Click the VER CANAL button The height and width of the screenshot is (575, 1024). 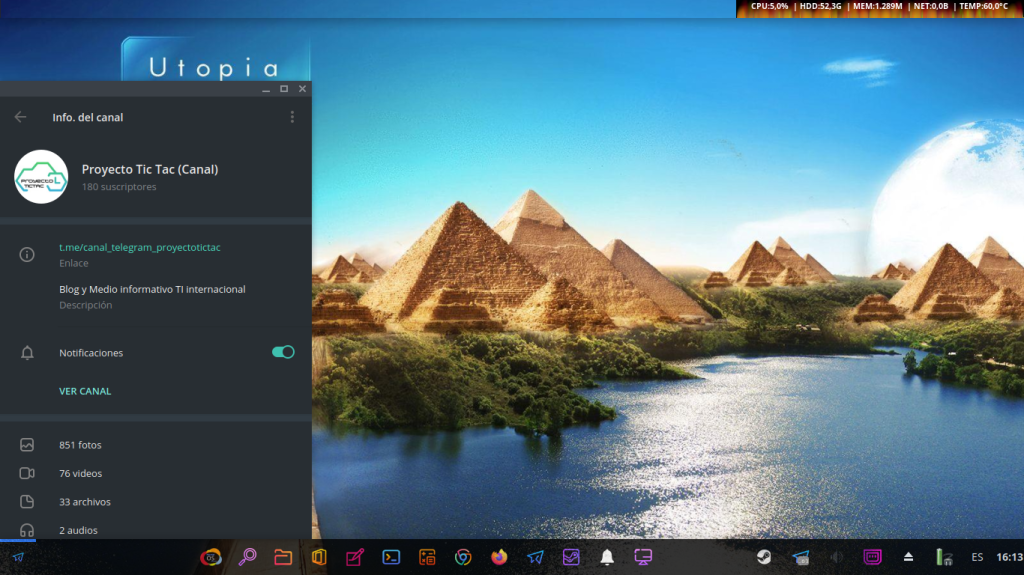(x=85, y=391)
